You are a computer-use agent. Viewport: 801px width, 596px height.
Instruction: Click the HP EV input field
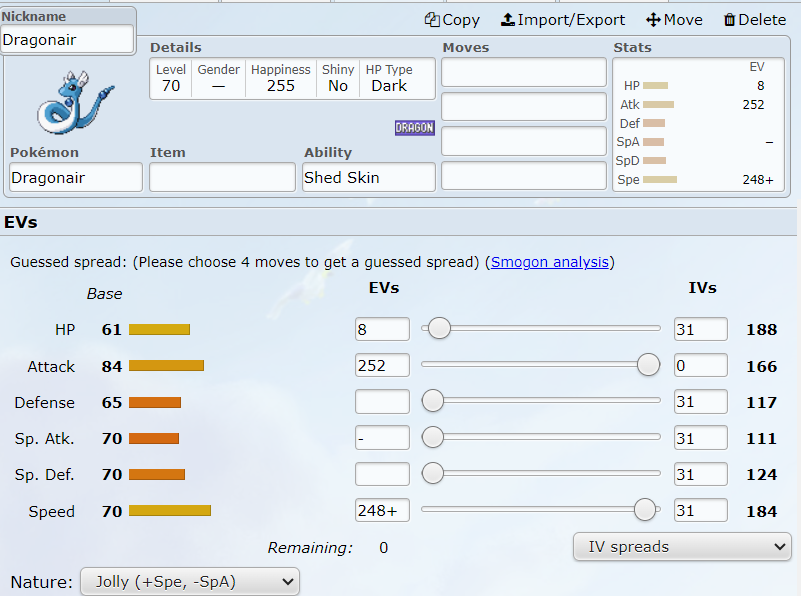[x=382, y=329]
